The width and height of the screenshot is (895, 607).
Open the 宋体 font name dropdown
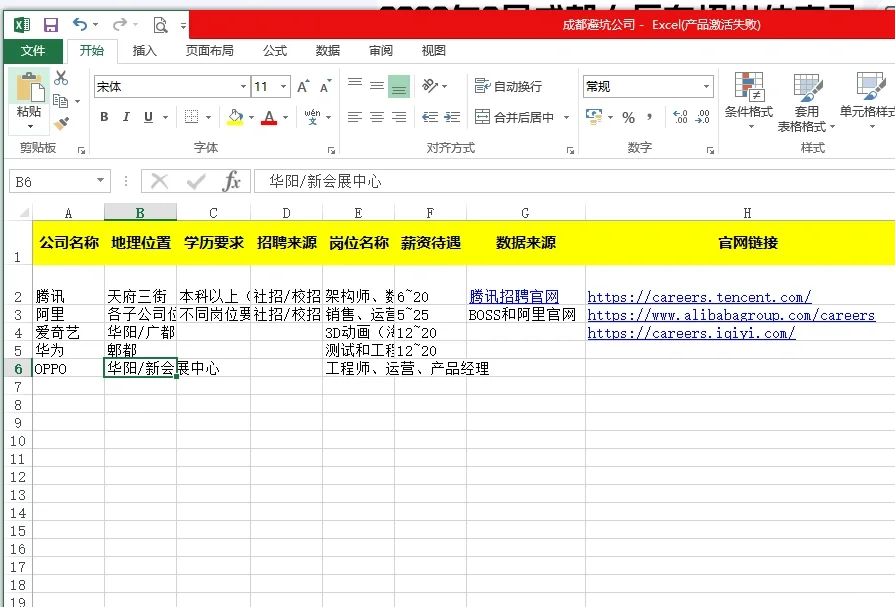click(x=243, y=87)
